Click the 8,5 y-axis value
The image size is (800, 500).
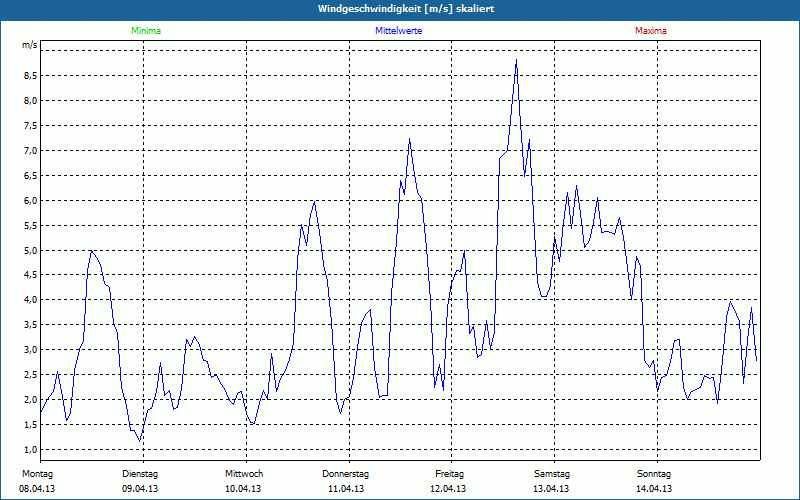(x=30, y=76)
